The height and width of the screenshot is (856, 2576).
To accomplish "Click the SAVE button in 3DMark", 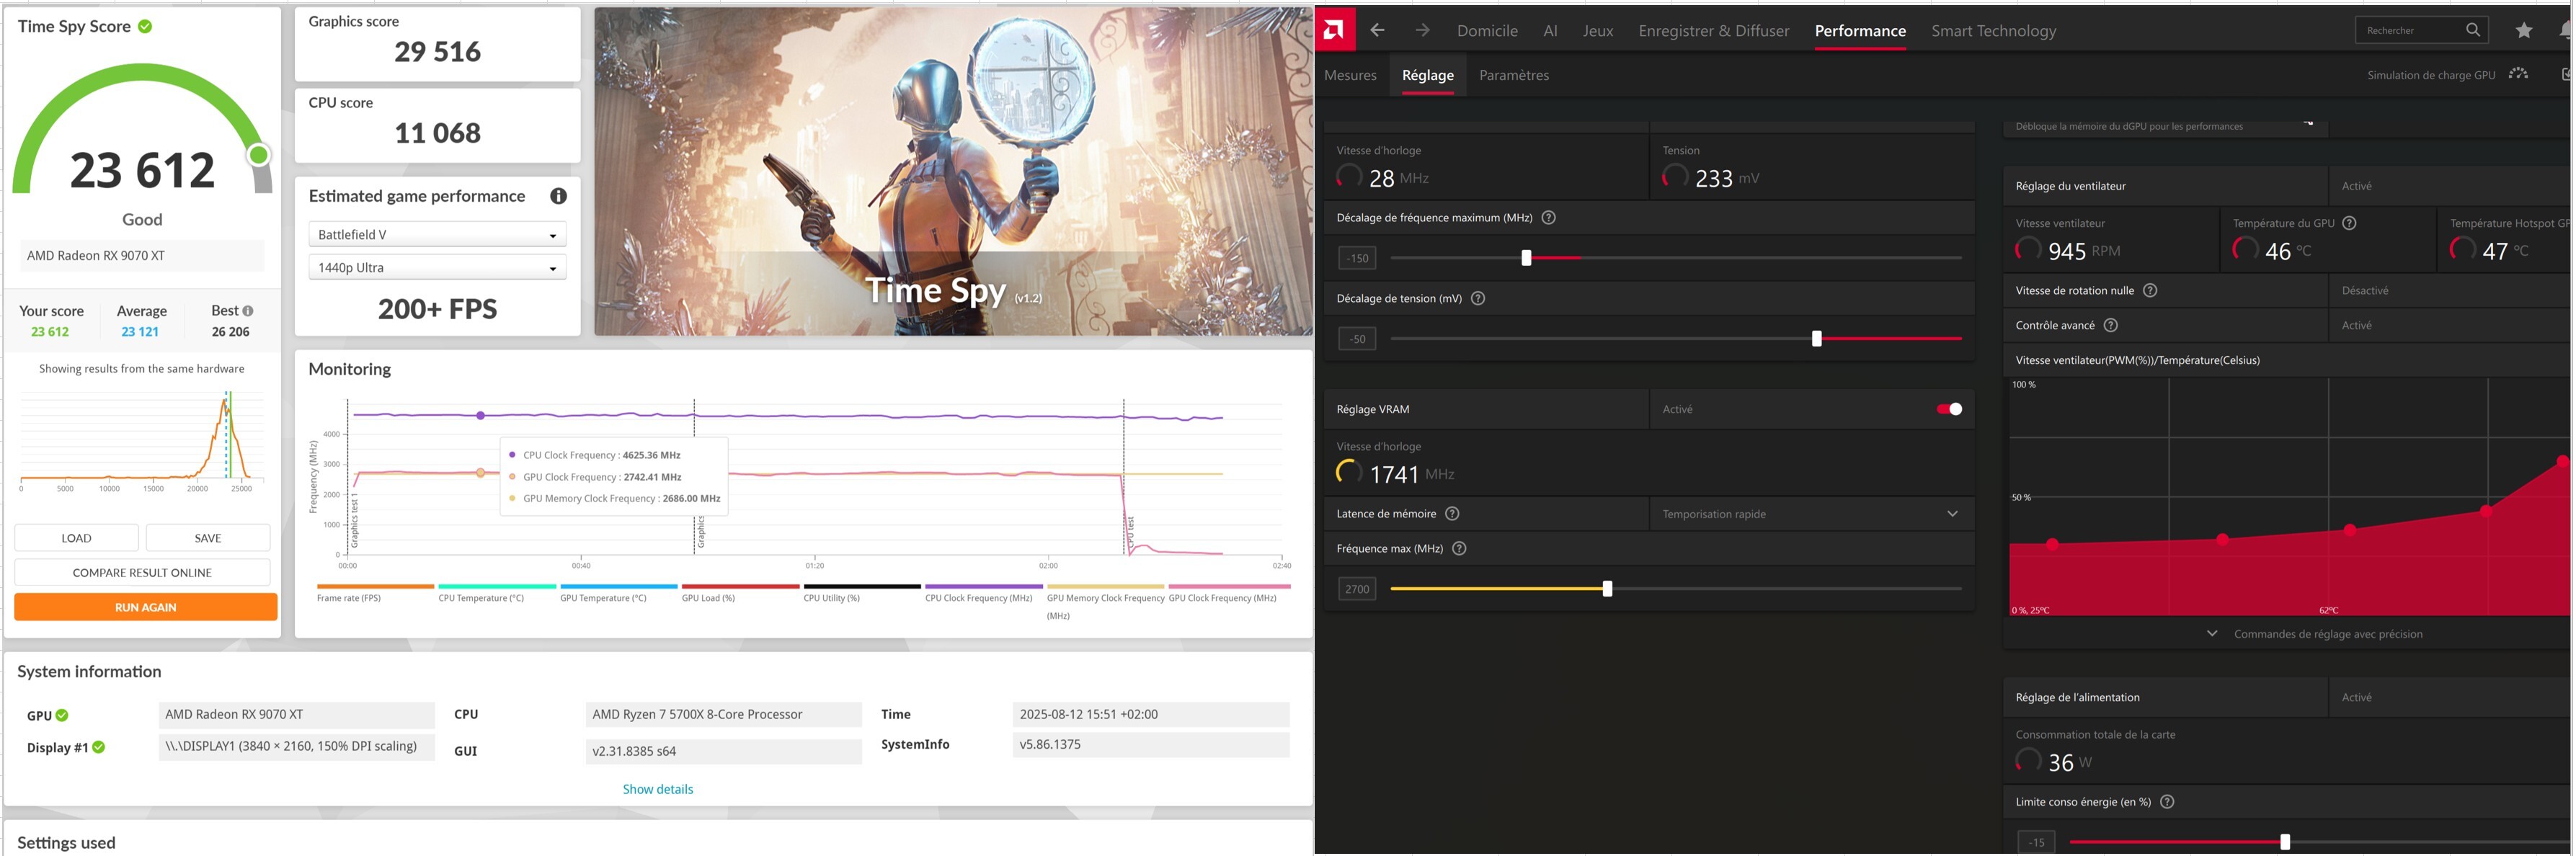I will (208, 538).
